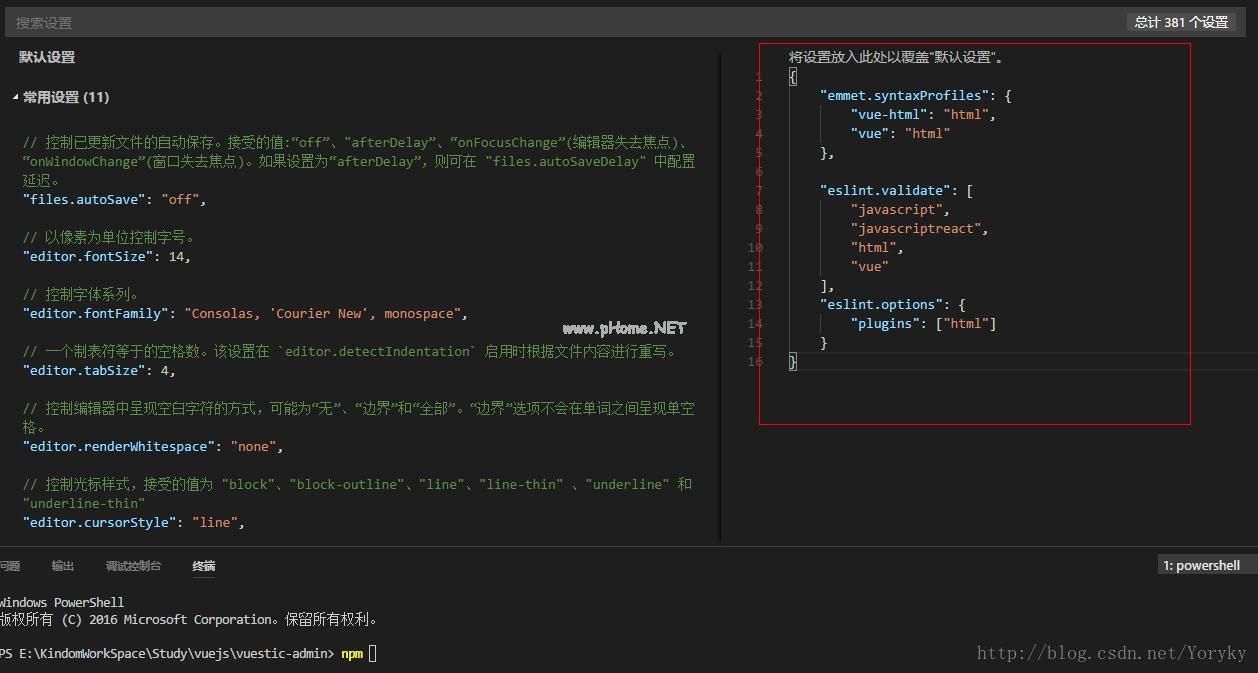Click the value 14 of editor.fontSize
The height and width of the screenshot is (673, 1258).
pyautogui.click(x=176, y=256)
